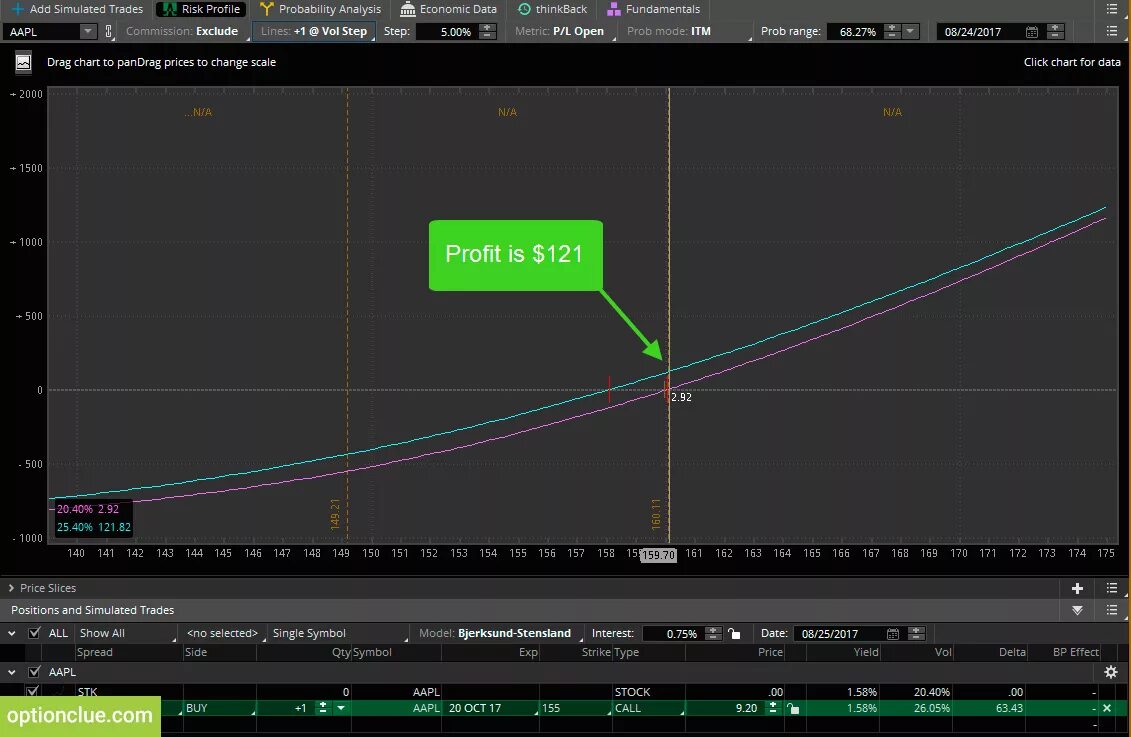
Task: Open the Single Symbol dropdown
Action: point(338,633)
